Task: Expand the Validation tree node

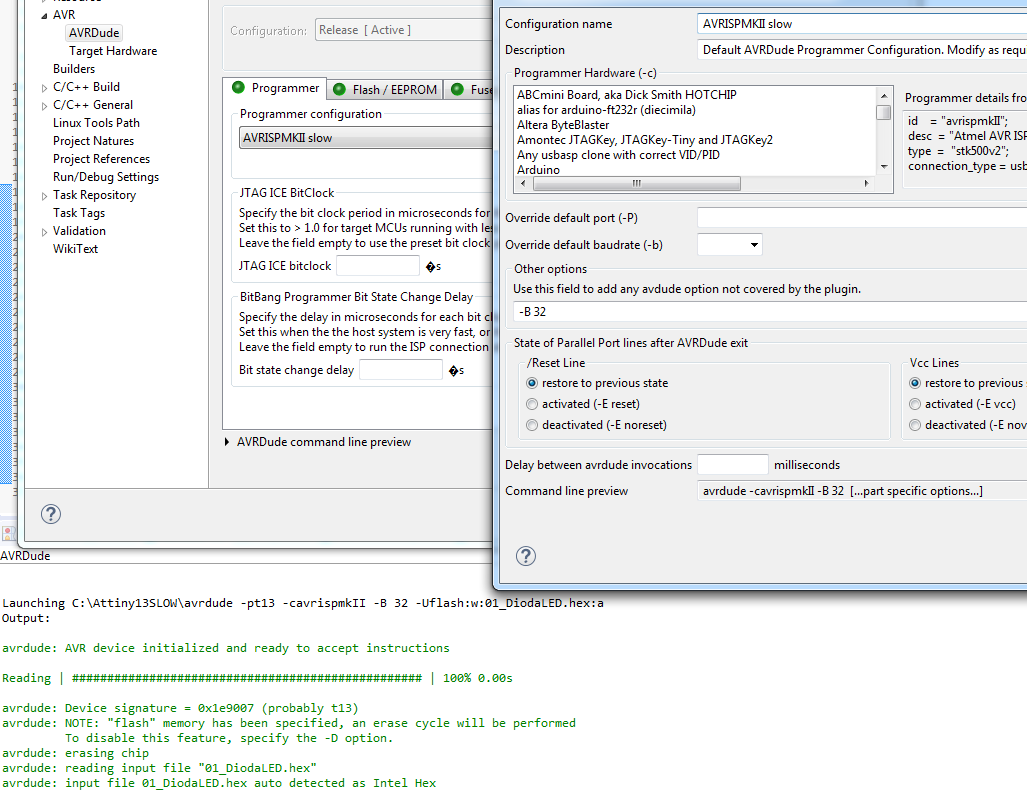Action: pos(44,232)
